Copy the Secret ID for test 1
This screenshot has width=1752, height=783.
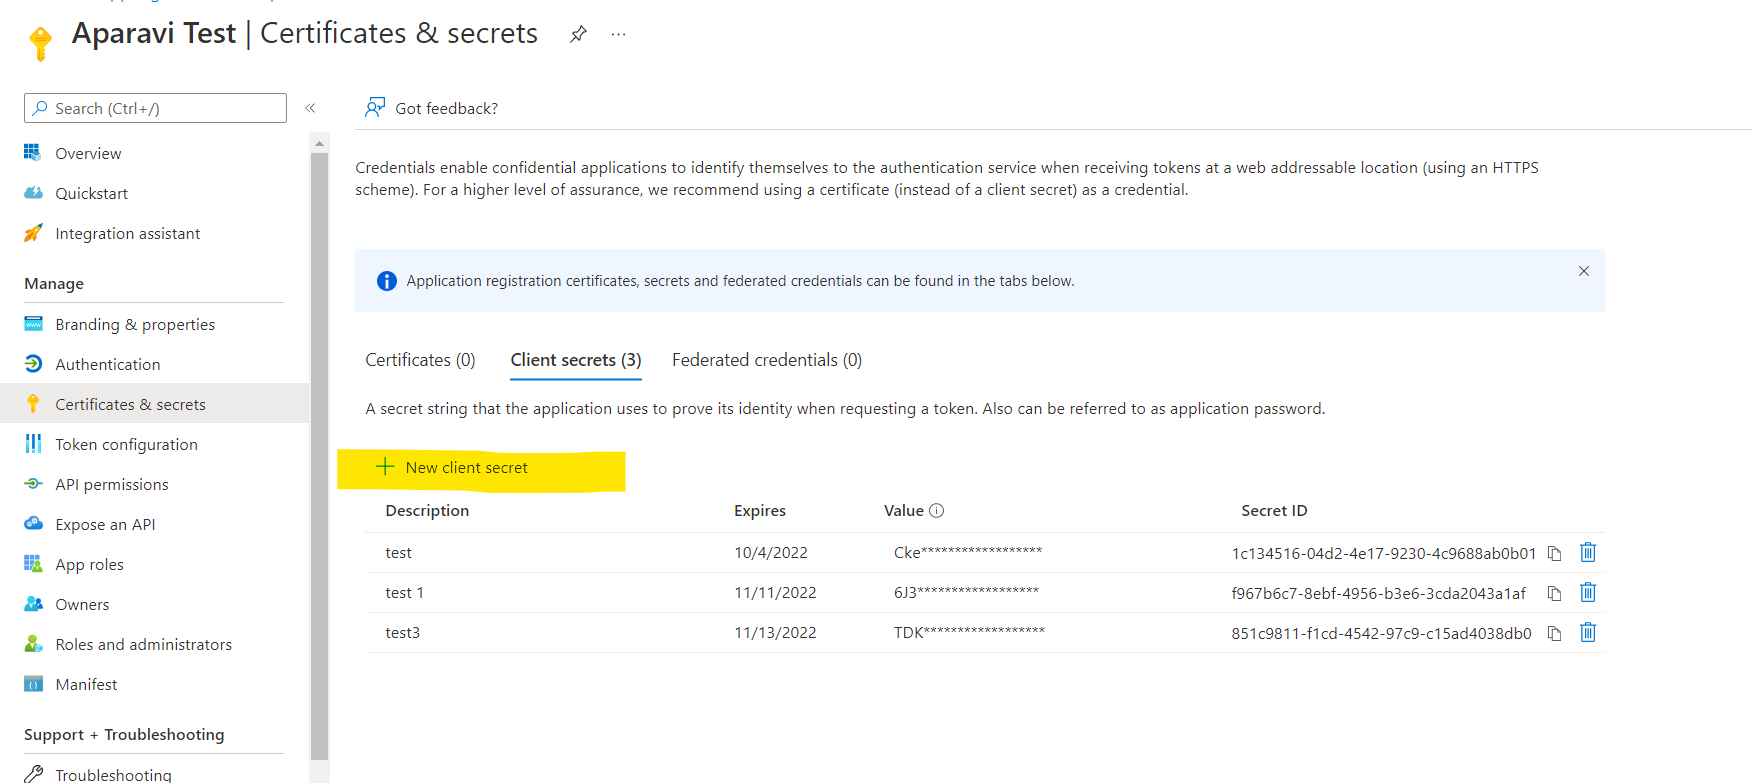click(x=1554, y=593)
